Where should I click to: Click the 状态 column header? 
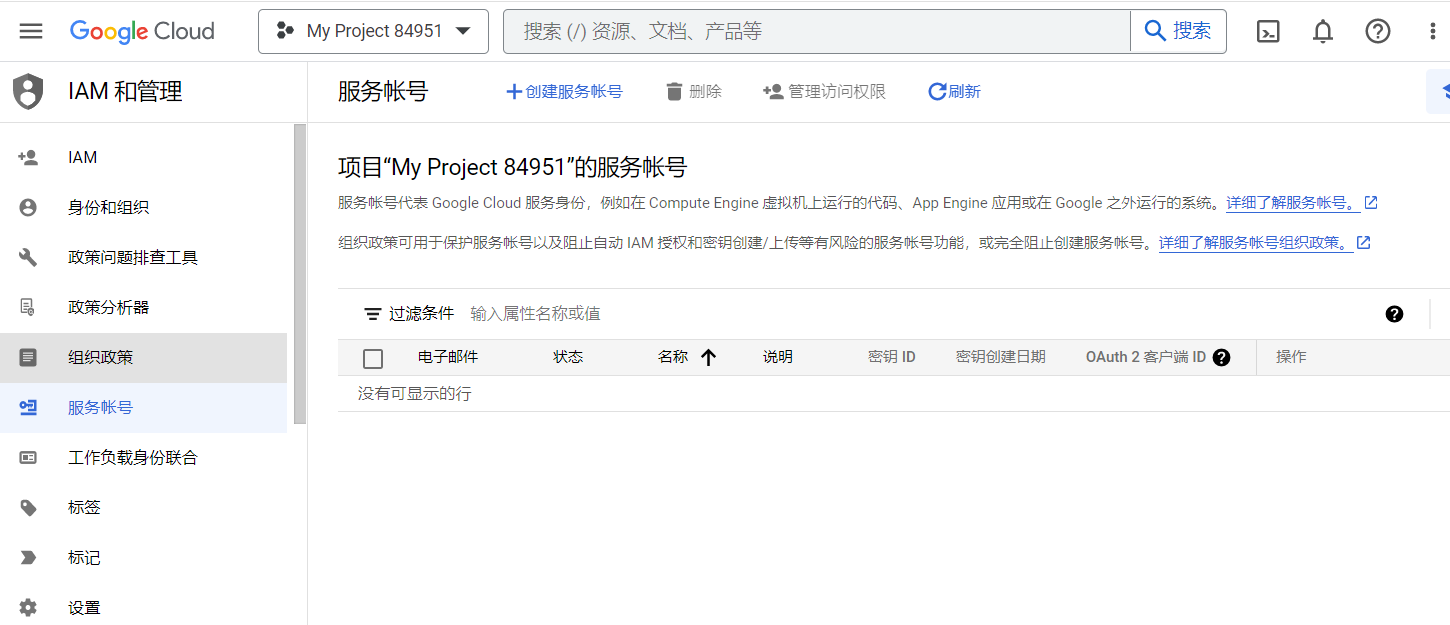click(568, 357)
